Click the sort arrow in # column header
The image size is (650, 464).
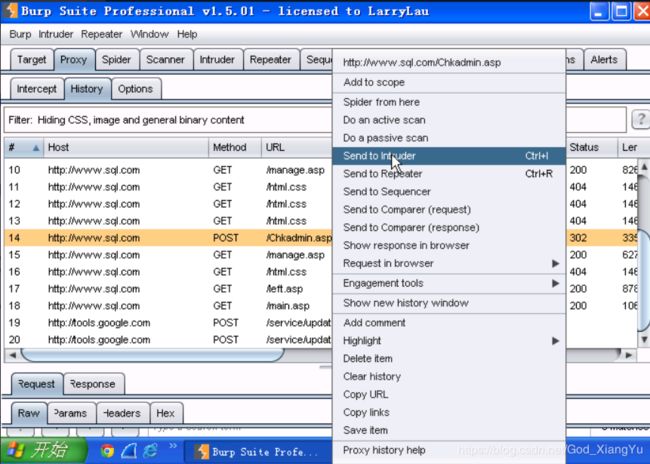tap(36, 148)
